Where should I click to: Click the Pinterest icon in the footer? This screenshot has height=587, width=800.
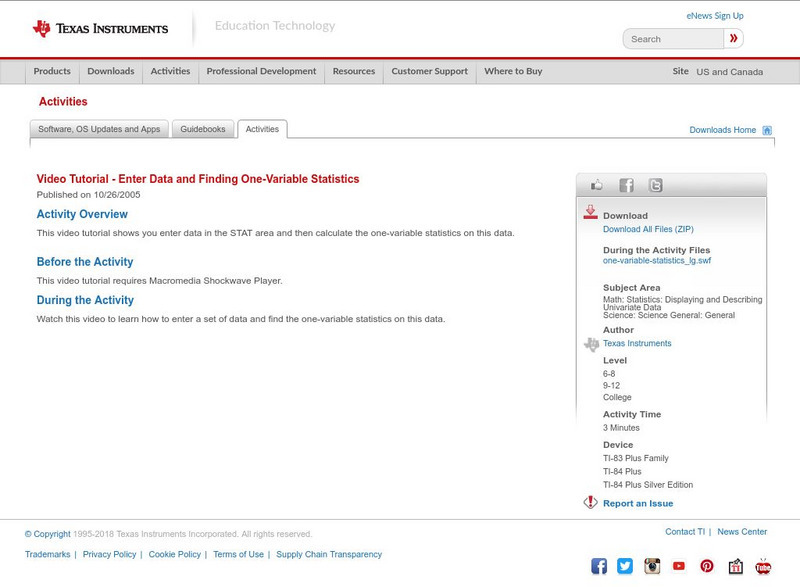pos(708,567)
